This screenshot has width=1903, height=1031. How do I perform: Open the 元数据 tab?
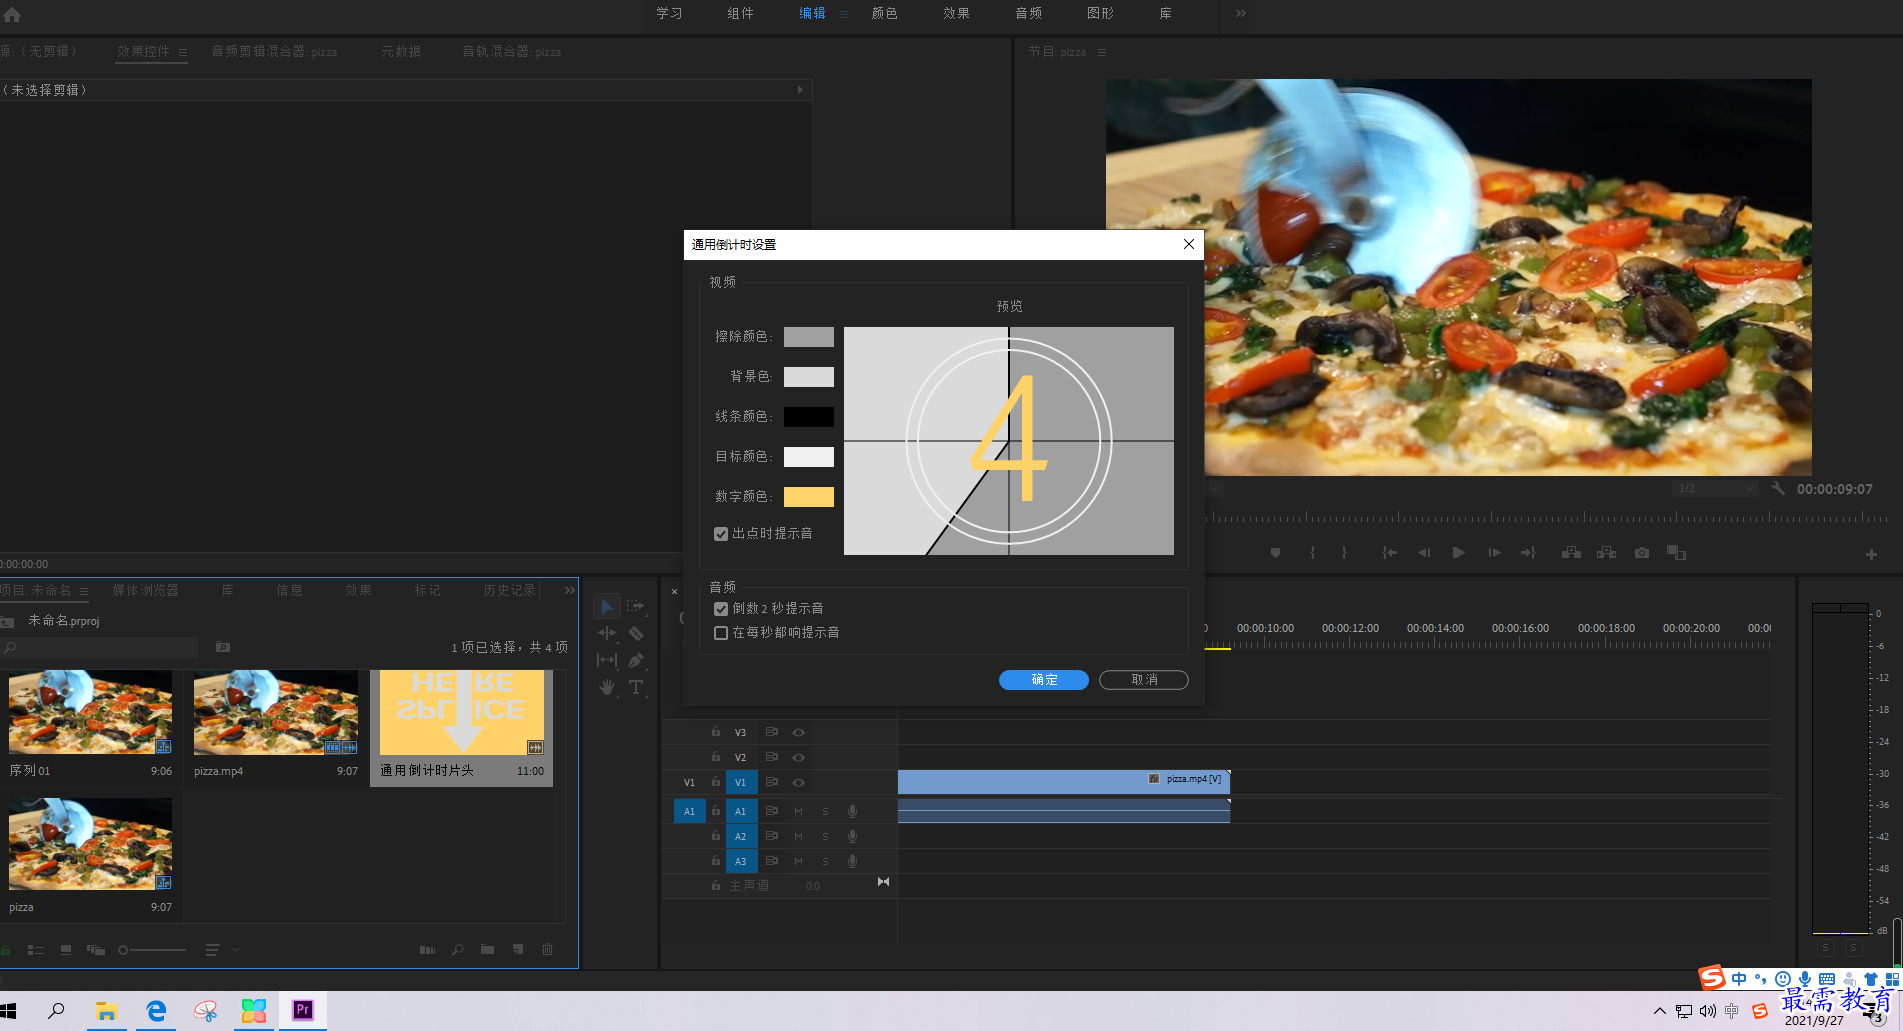(x=400, y=51)
